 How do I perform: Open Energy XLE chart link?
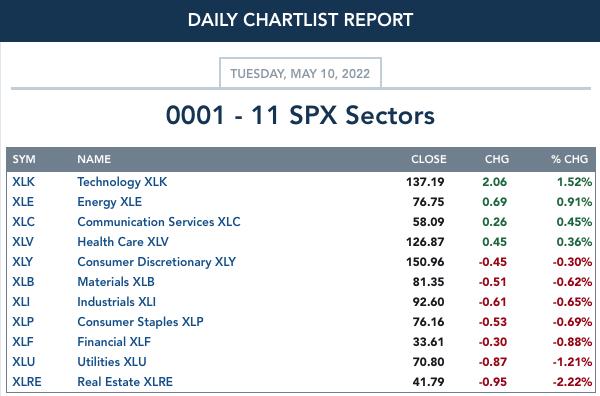[x=109, y=202]
